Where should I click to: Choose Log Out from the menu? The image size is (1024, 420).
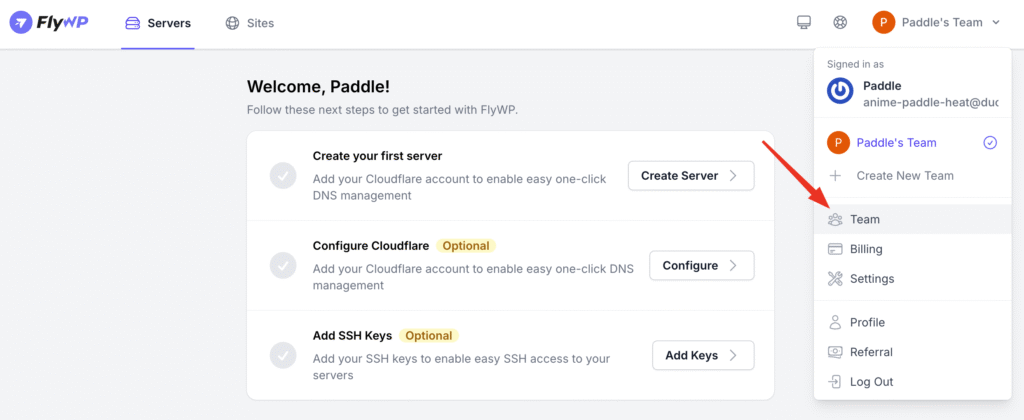(912, 382)
